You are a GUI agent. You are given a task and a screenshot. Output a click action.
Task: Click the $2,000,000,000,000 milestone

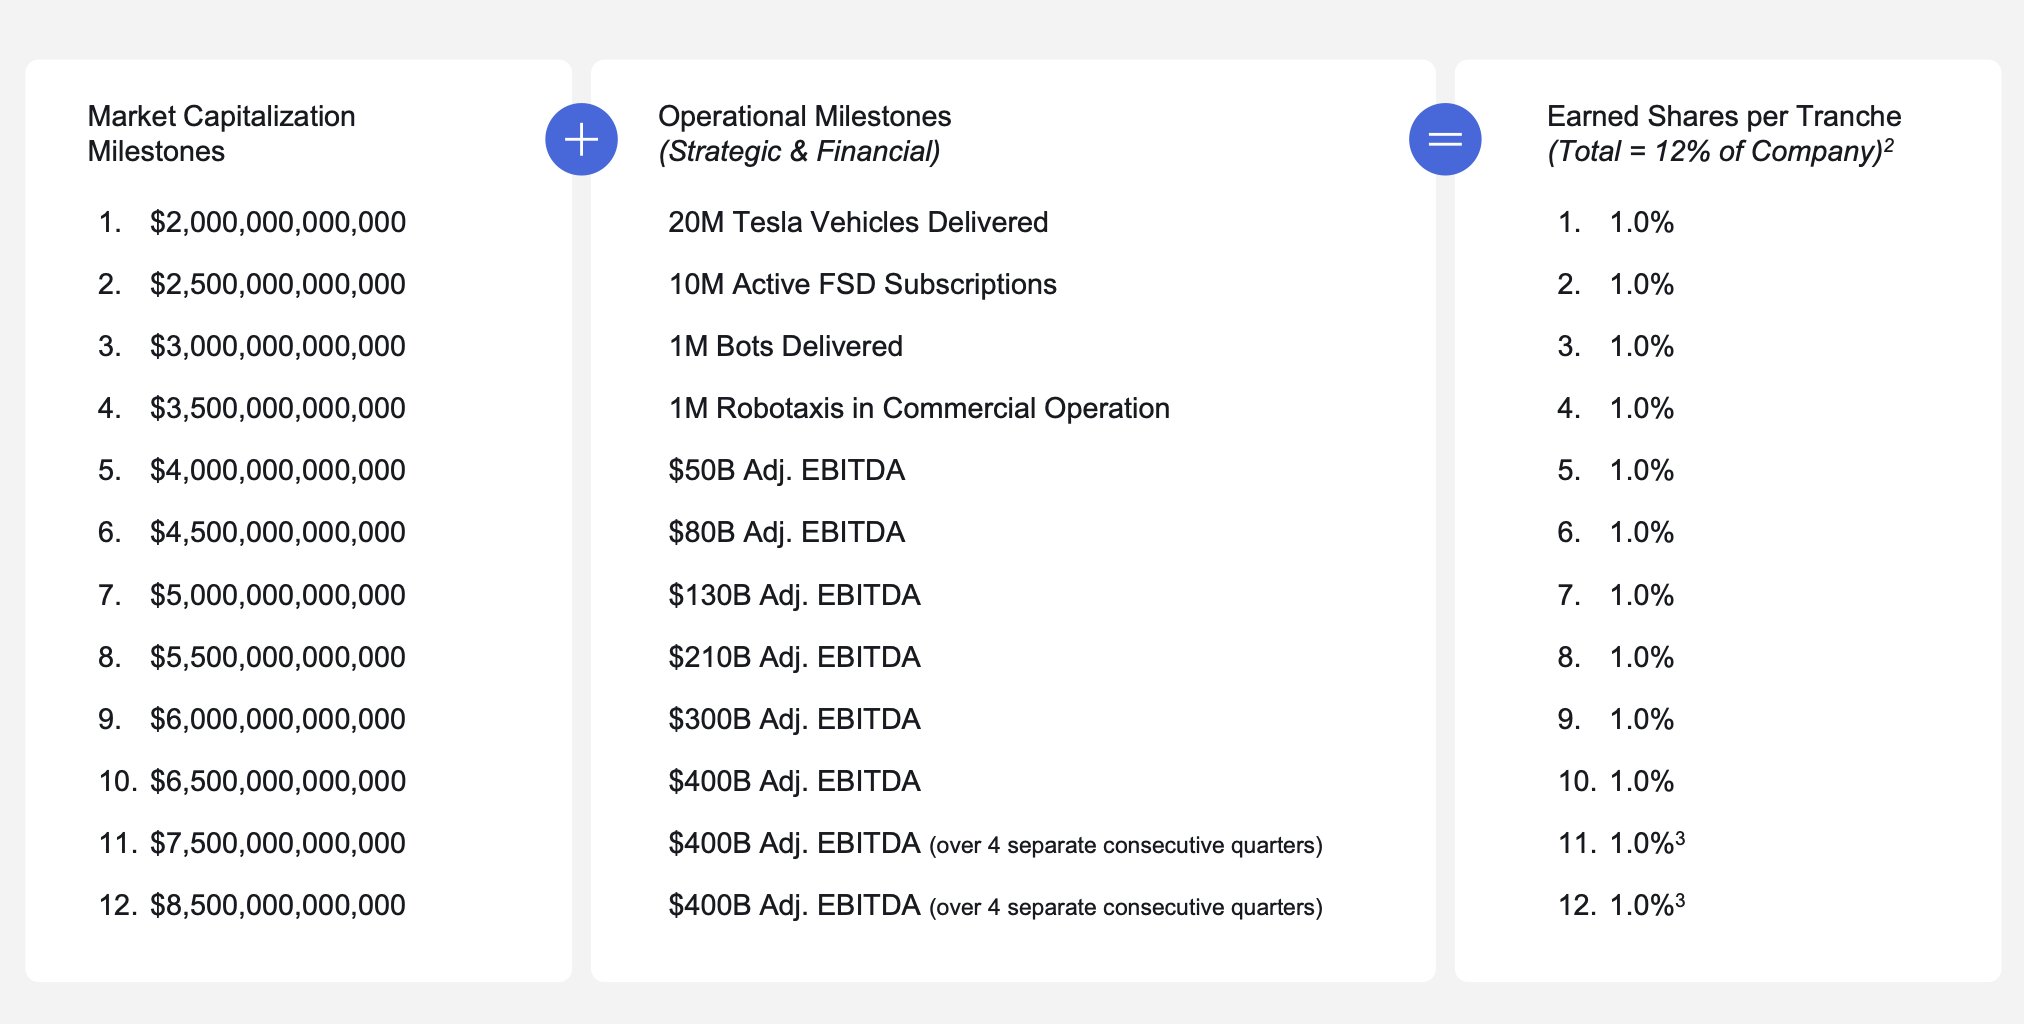pos(277,222)
